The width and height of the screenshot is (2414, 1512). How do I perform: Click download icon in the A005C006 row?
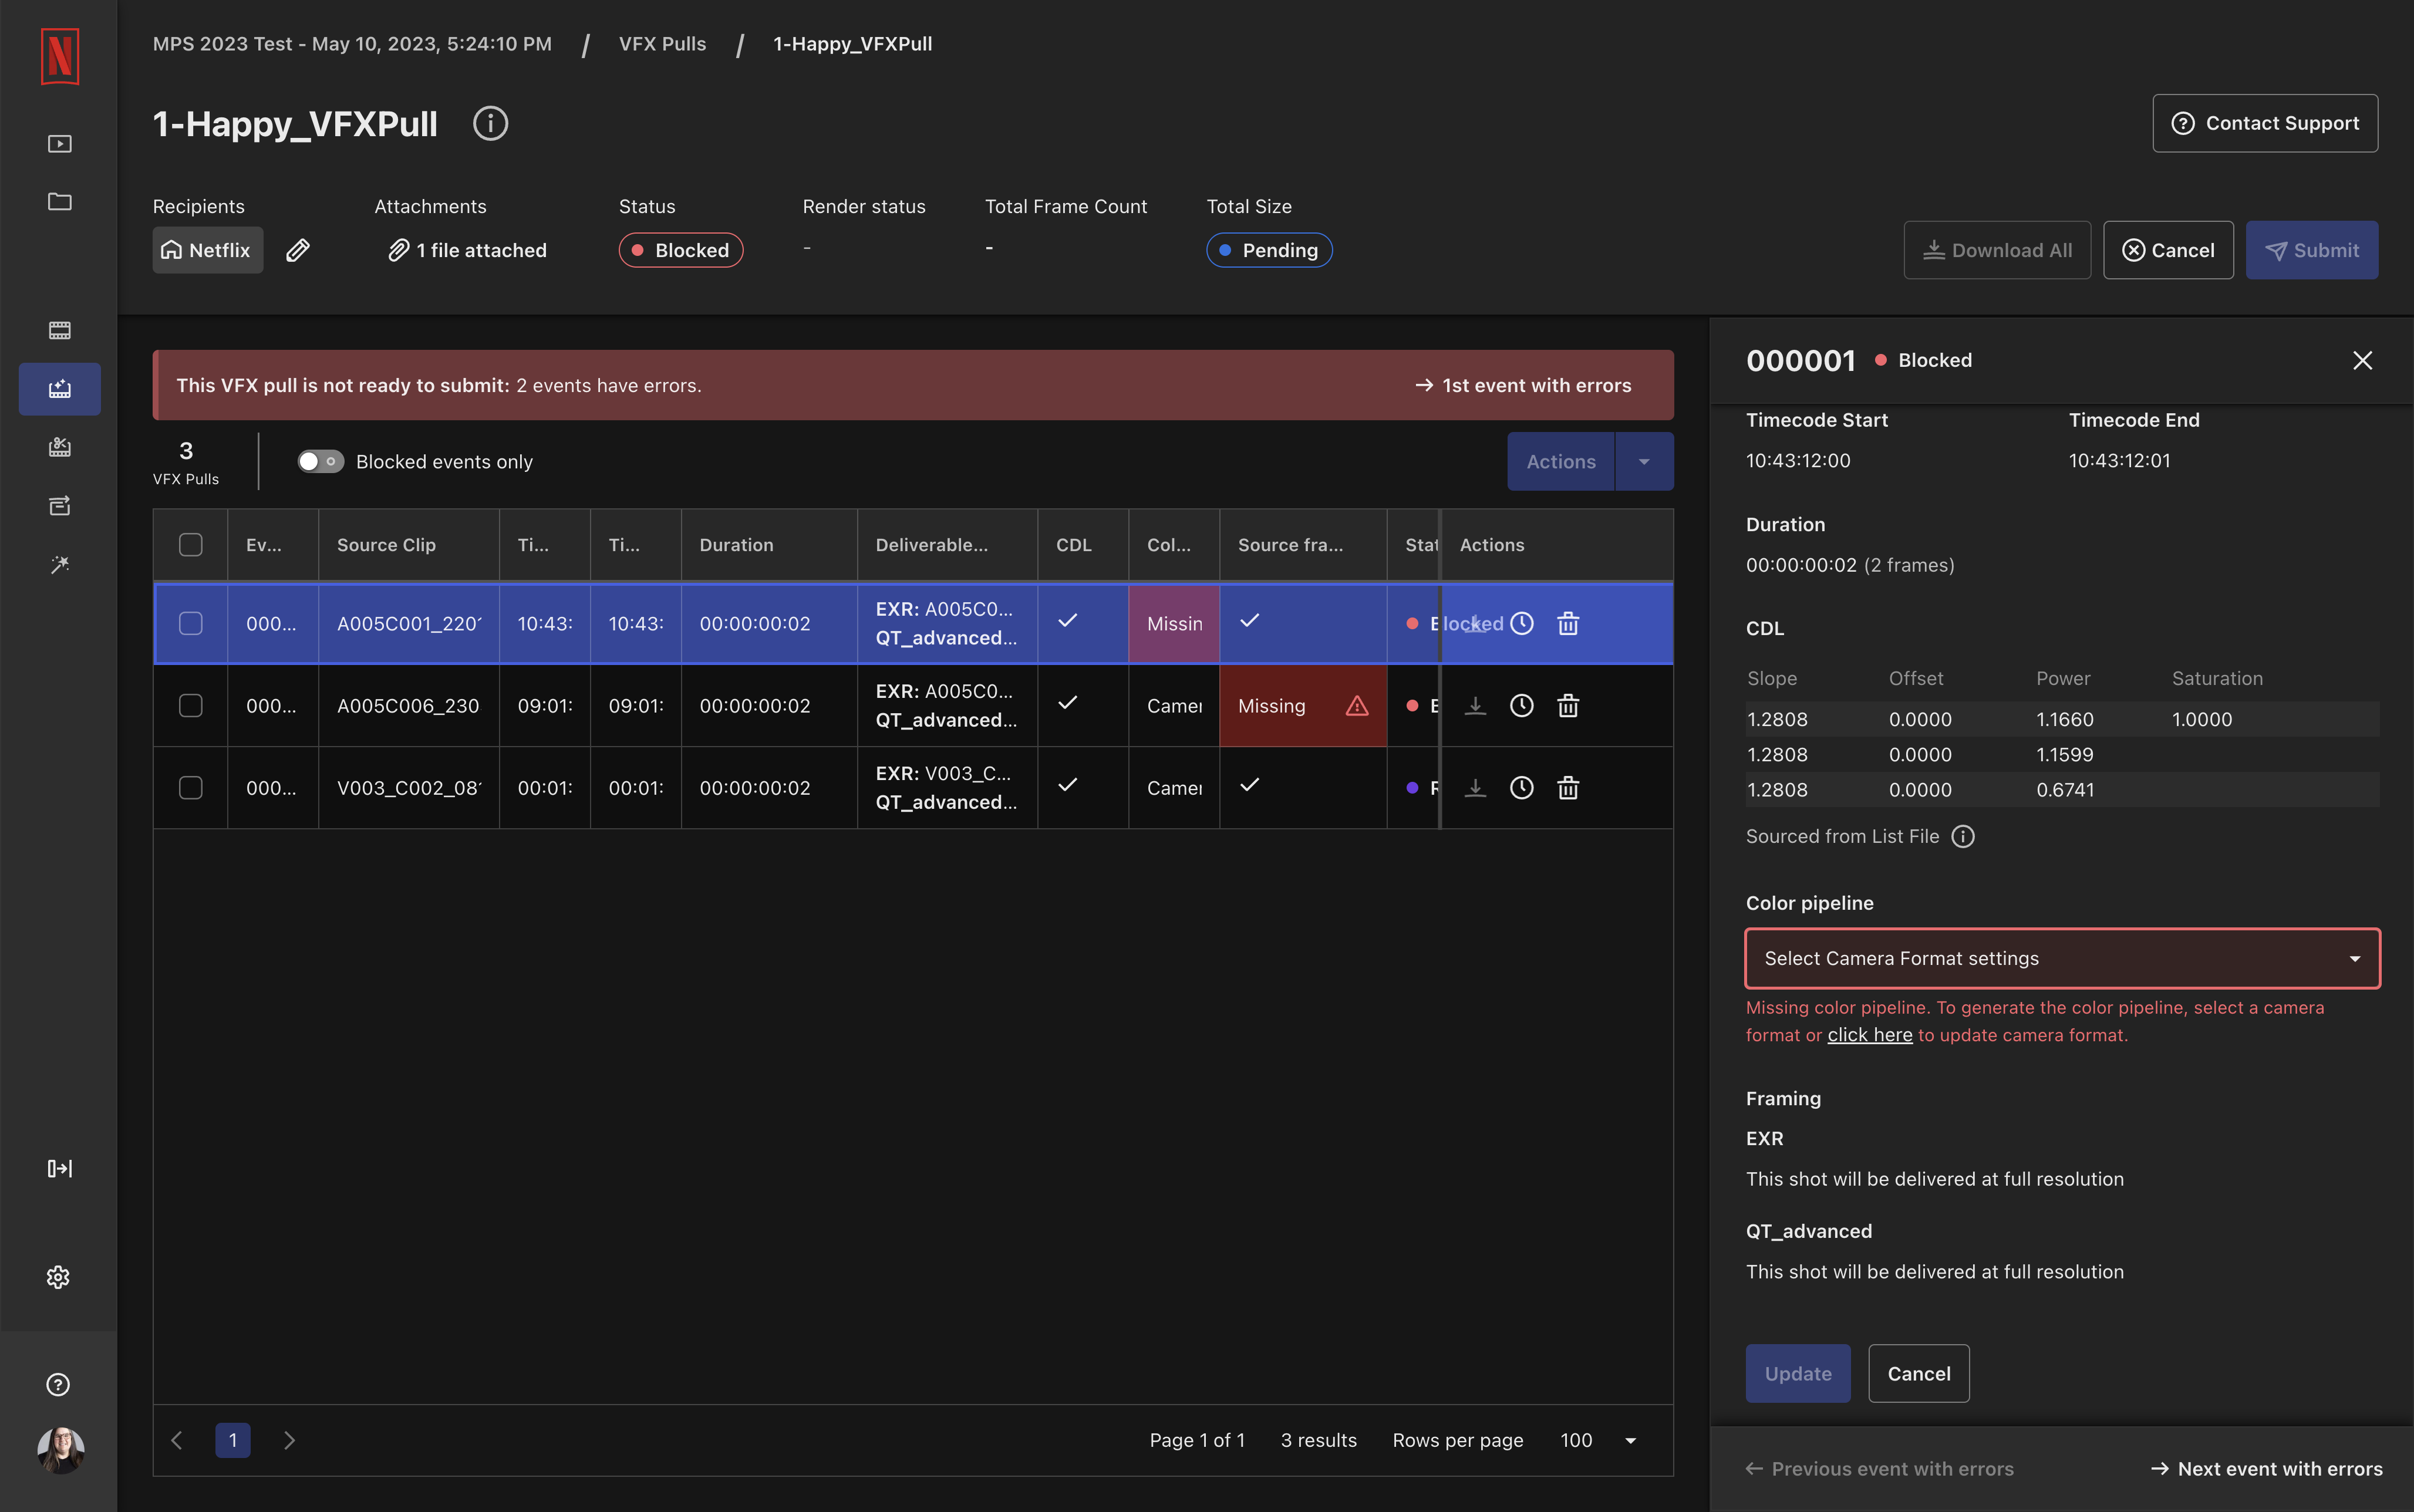[x=1475, y=706]
